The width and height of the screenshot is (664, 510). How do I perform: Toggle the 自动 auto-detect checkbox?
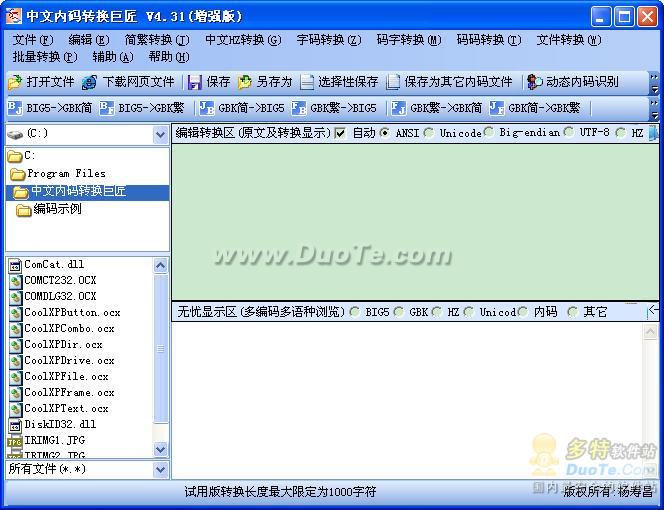click(x=340, y=133)
